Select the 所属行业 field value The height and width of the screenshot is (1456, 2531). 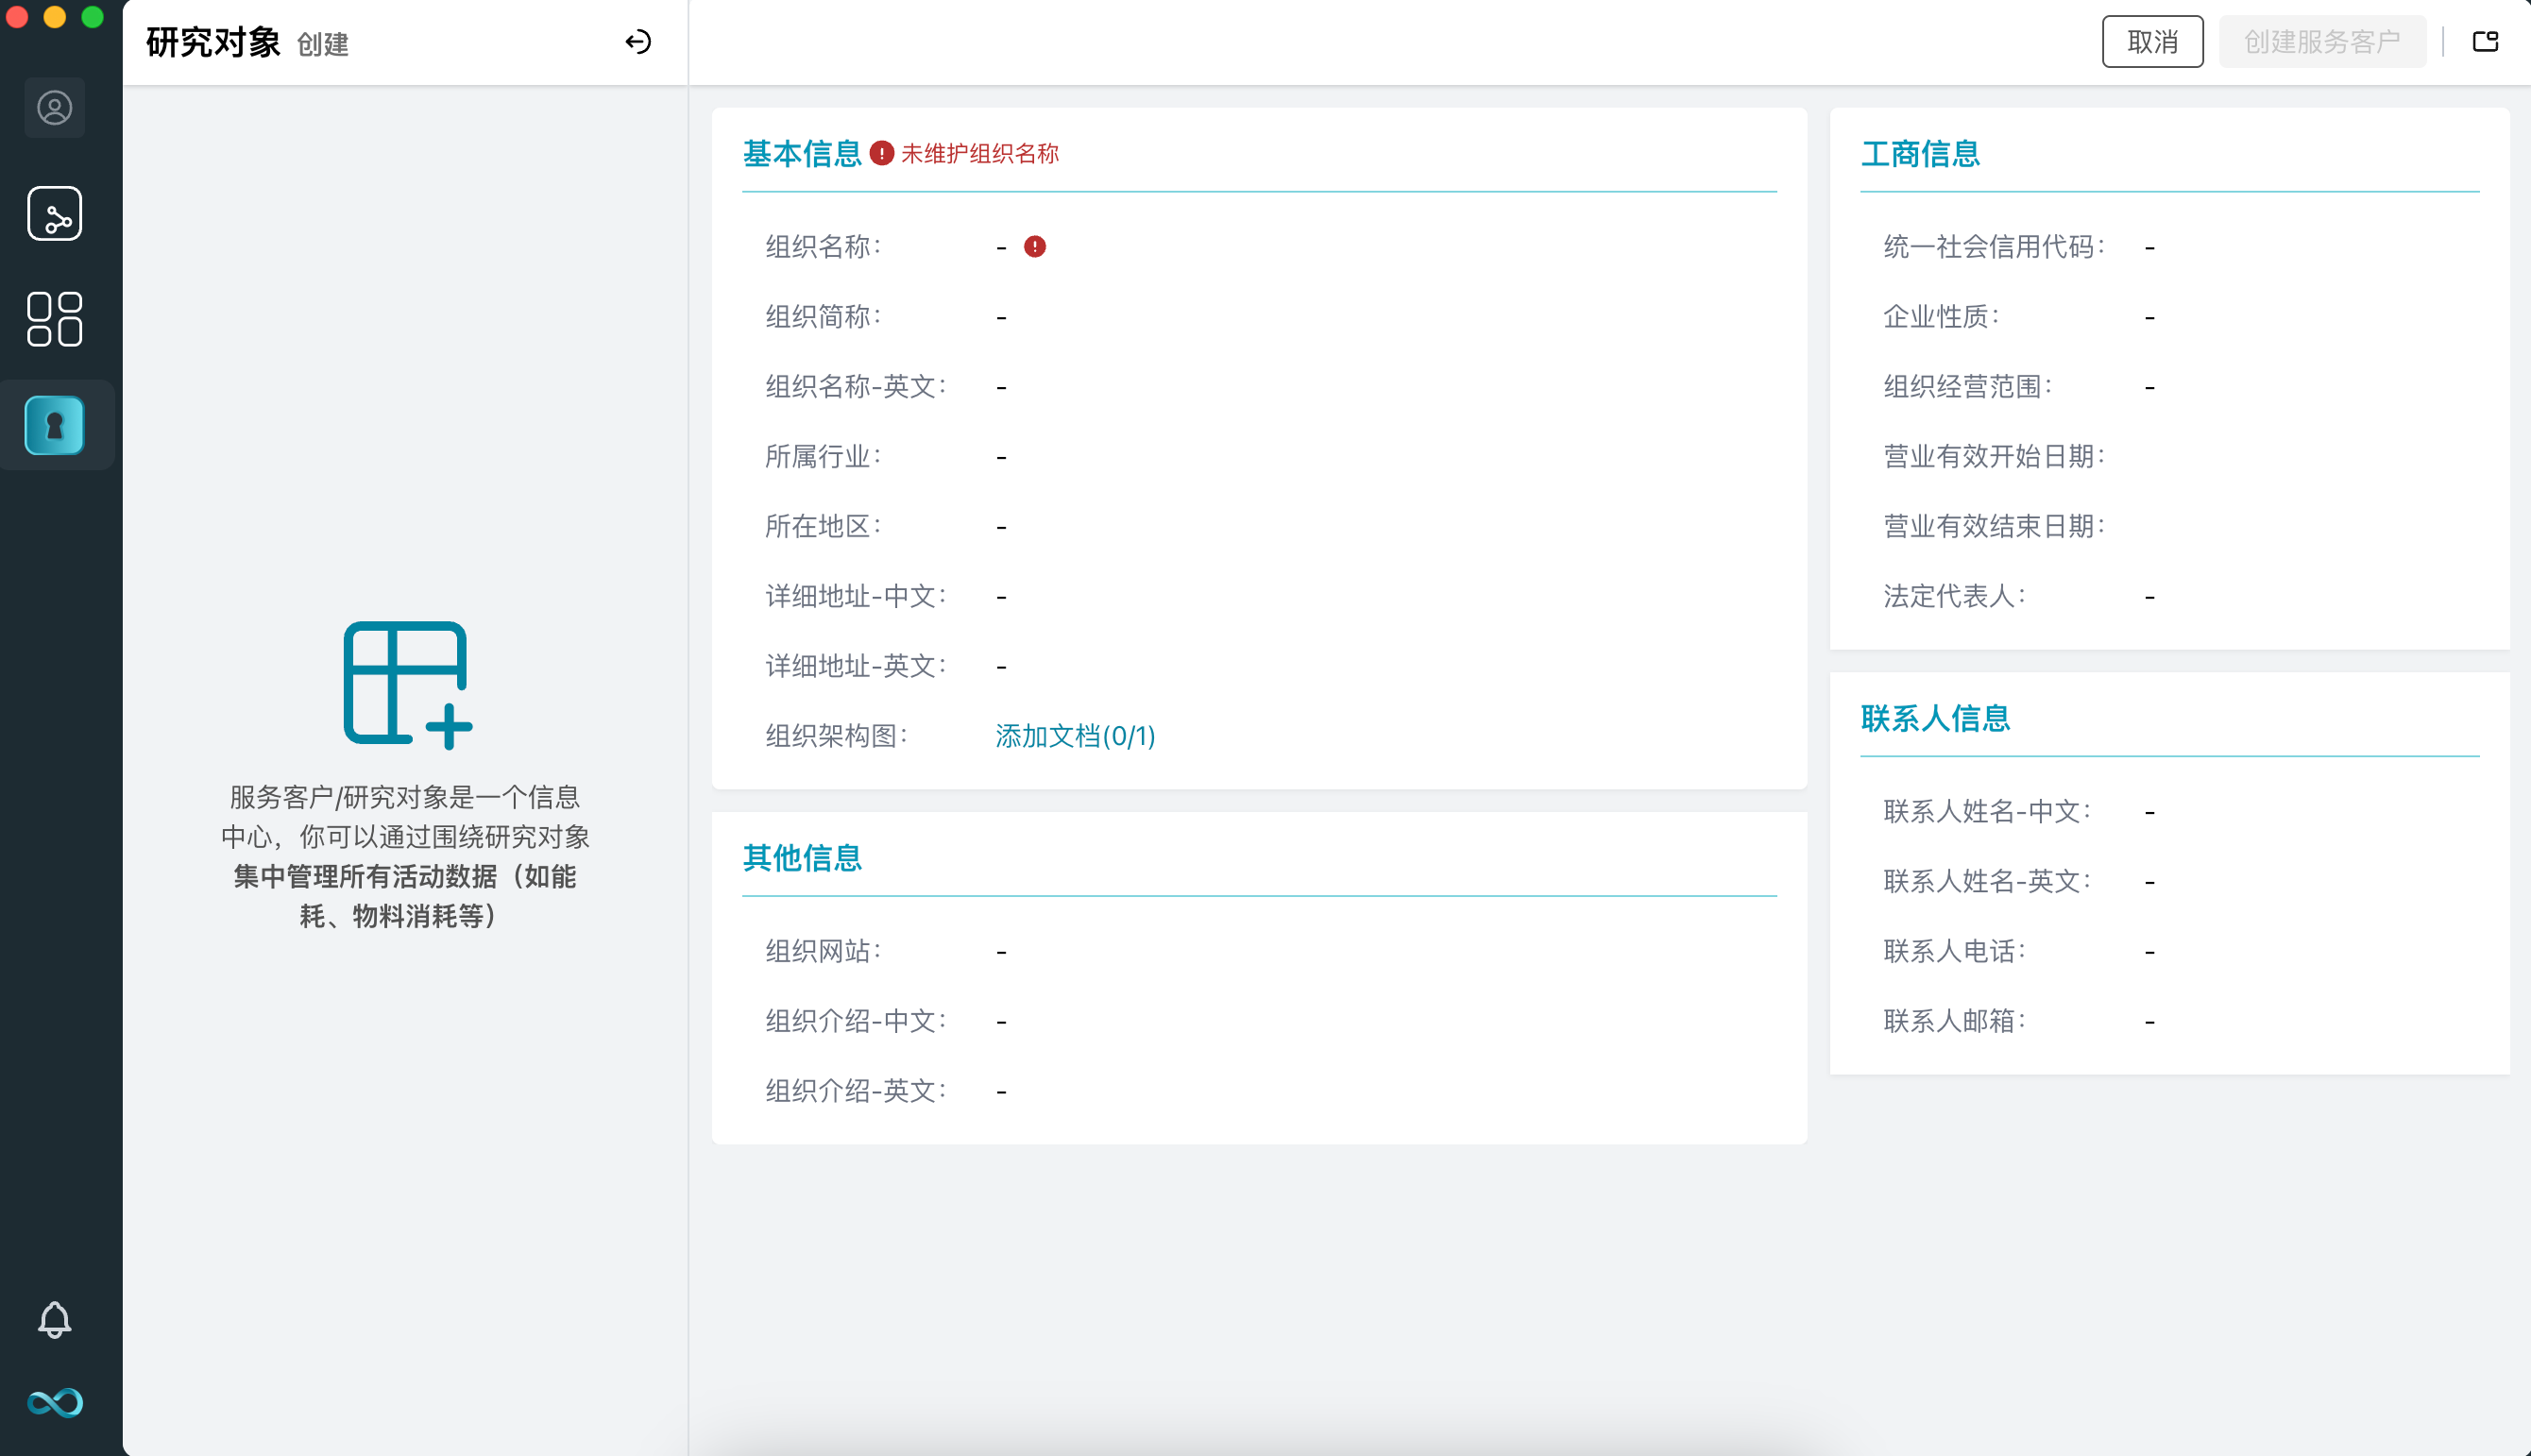1001,457
